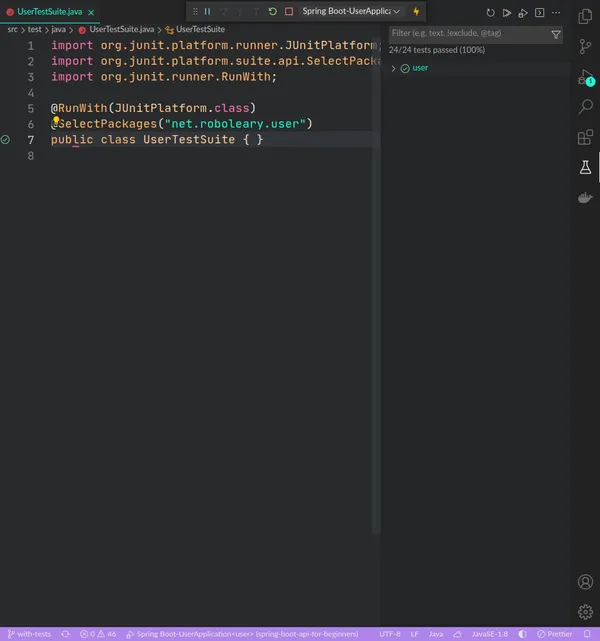The image size is (600, 641).
Task: Click the passed status icon beside user
Action: tap(405, 68)
